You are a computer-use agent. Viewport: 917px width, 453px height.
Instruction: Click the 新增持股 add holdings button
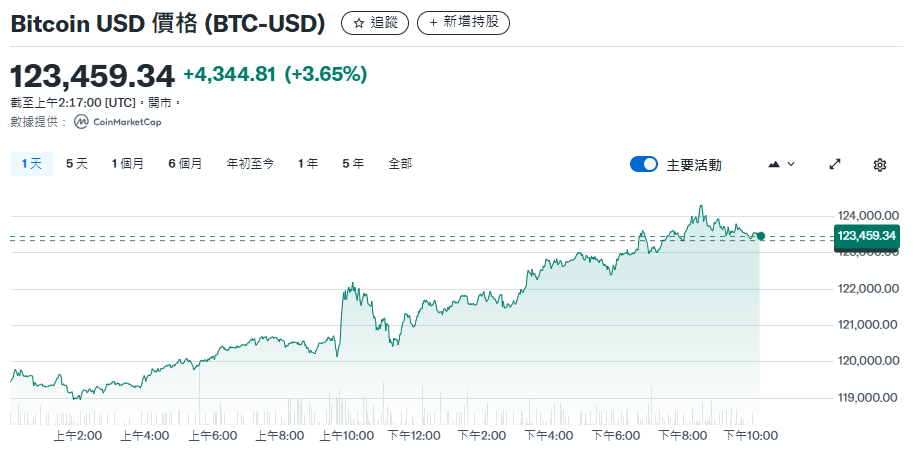463,23
